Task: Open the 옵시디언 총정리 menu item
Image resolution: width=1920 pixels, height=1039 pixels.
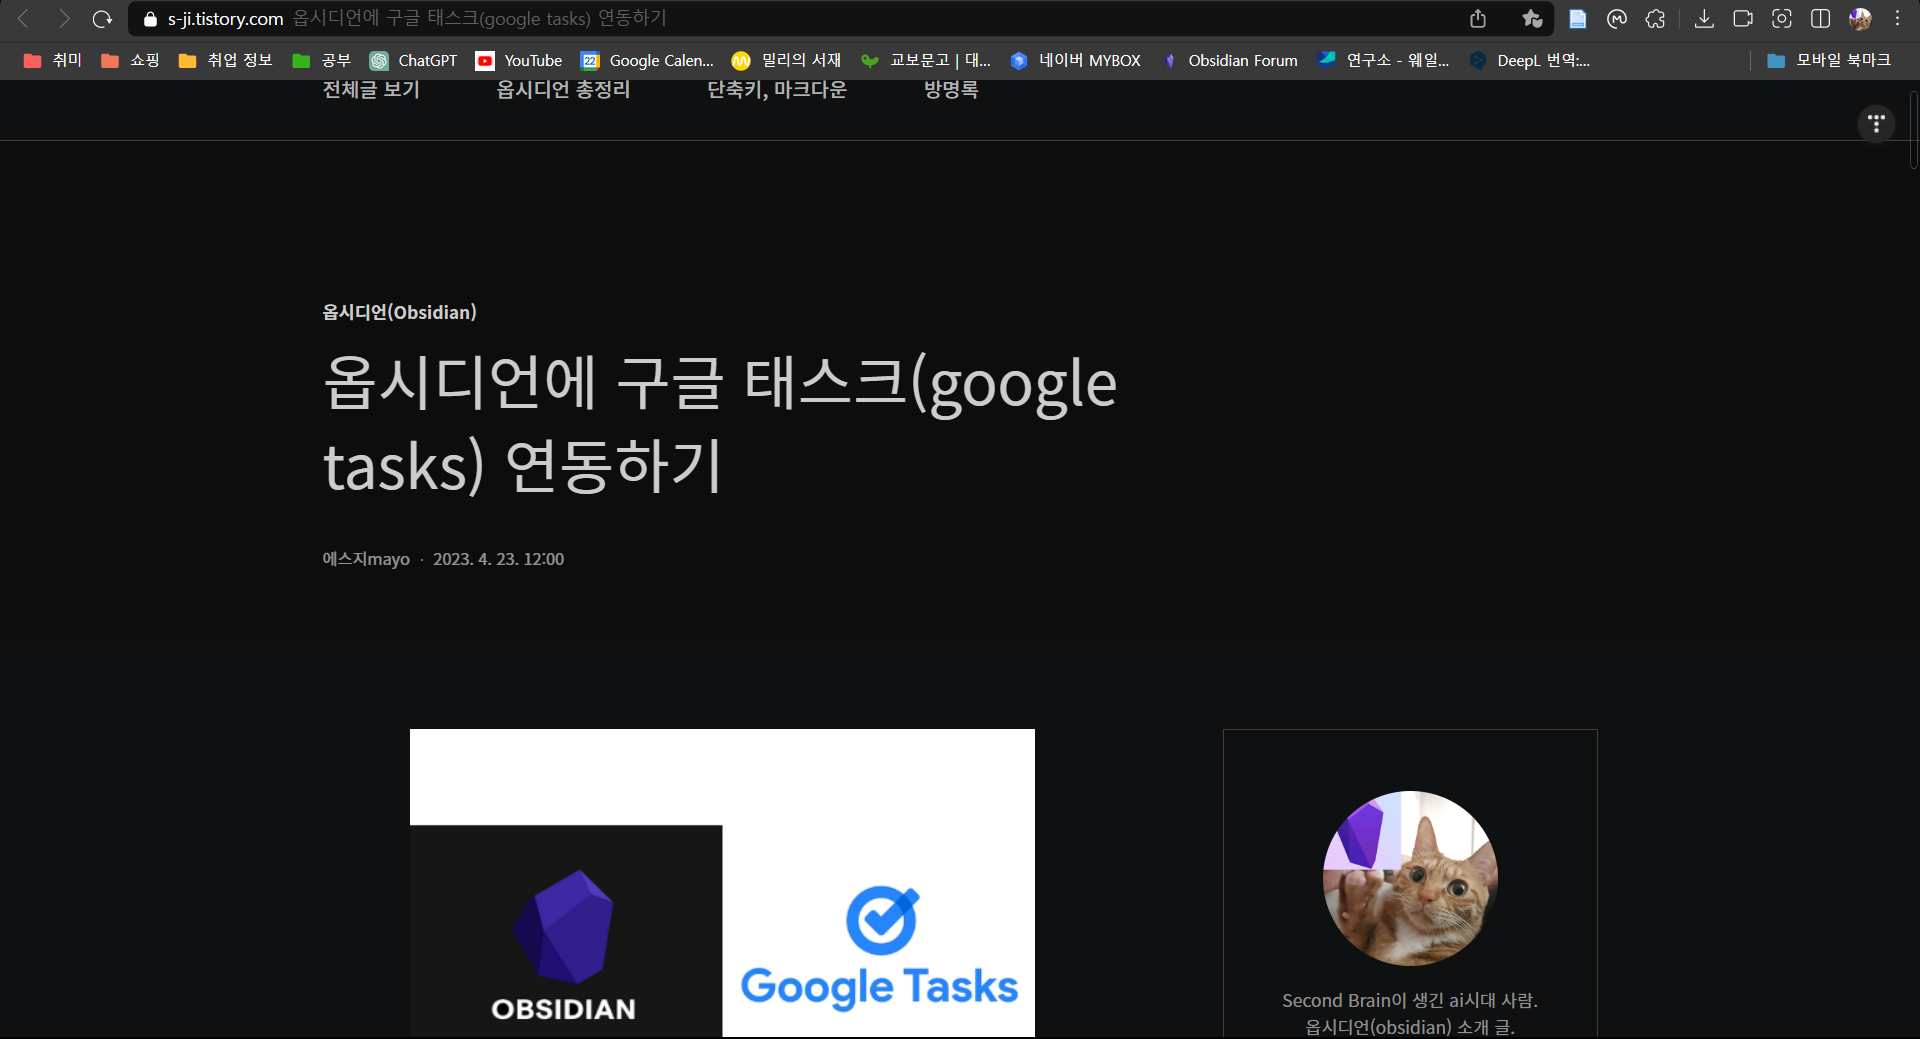Action: [x=563, y=90]
